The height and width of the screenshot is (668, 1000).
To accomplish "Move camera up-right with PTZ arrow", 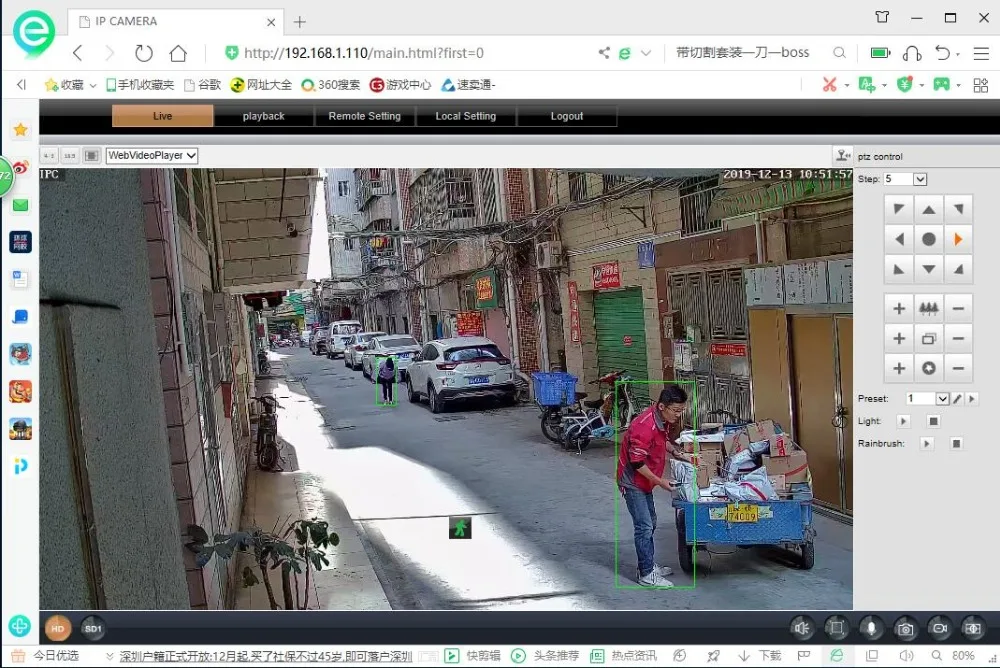I will point(958,209).
